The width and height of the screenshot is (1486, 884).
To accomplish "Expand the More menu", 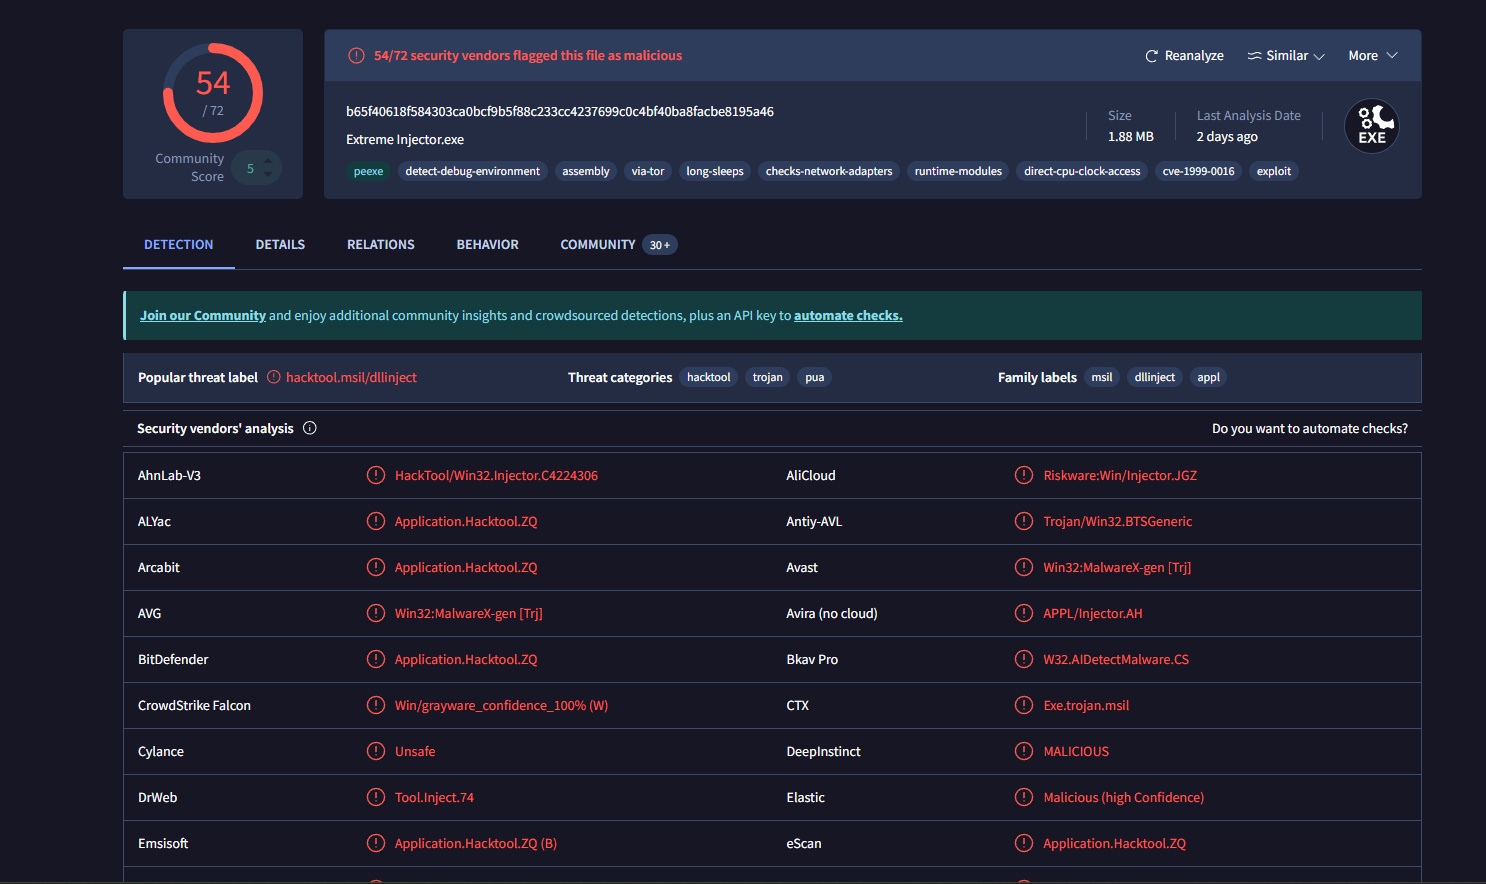I will tap(1372, 56).
